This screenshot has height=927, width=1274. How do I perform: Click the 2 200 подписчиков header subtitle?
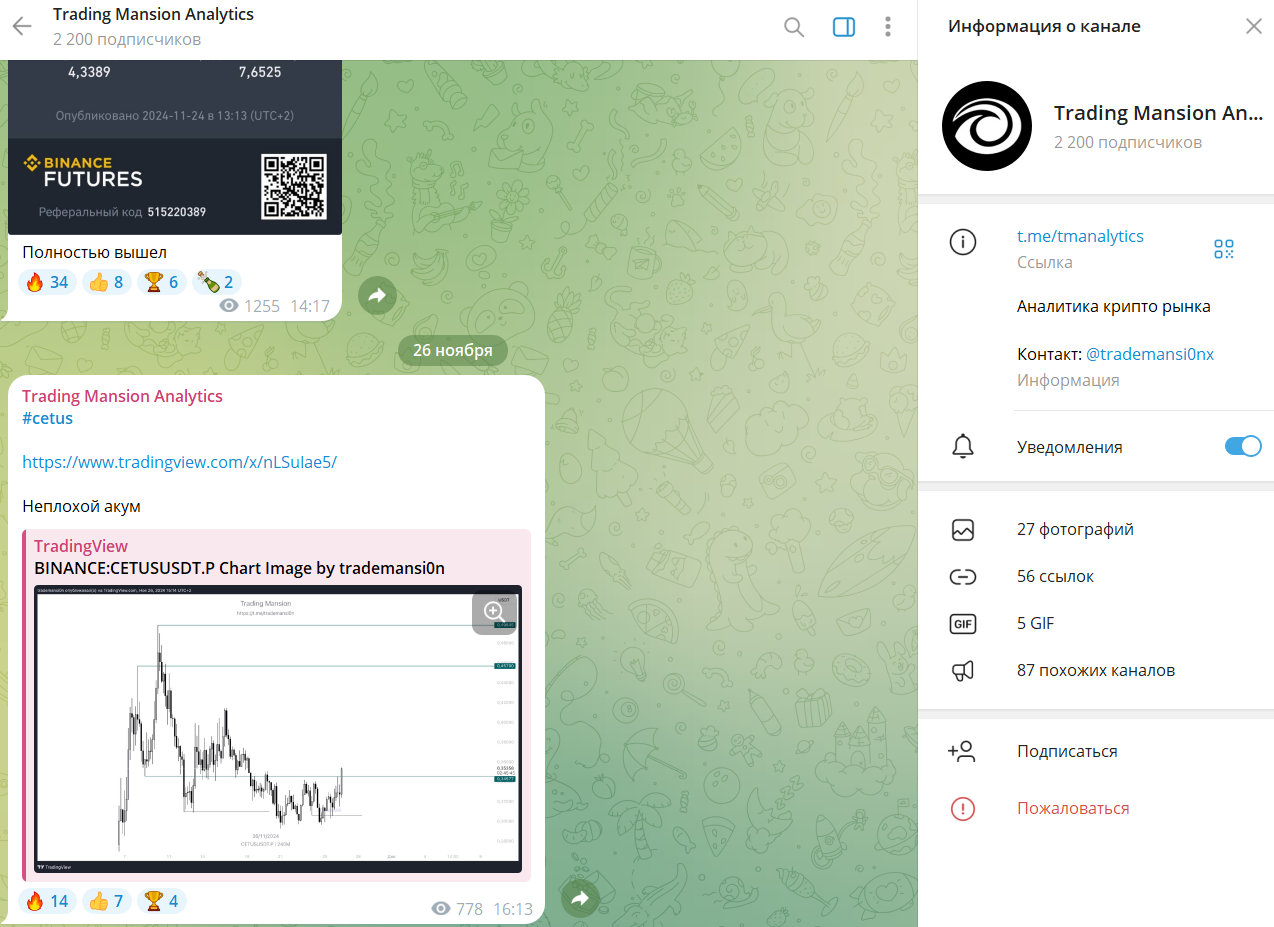click(x=127, y=40)
